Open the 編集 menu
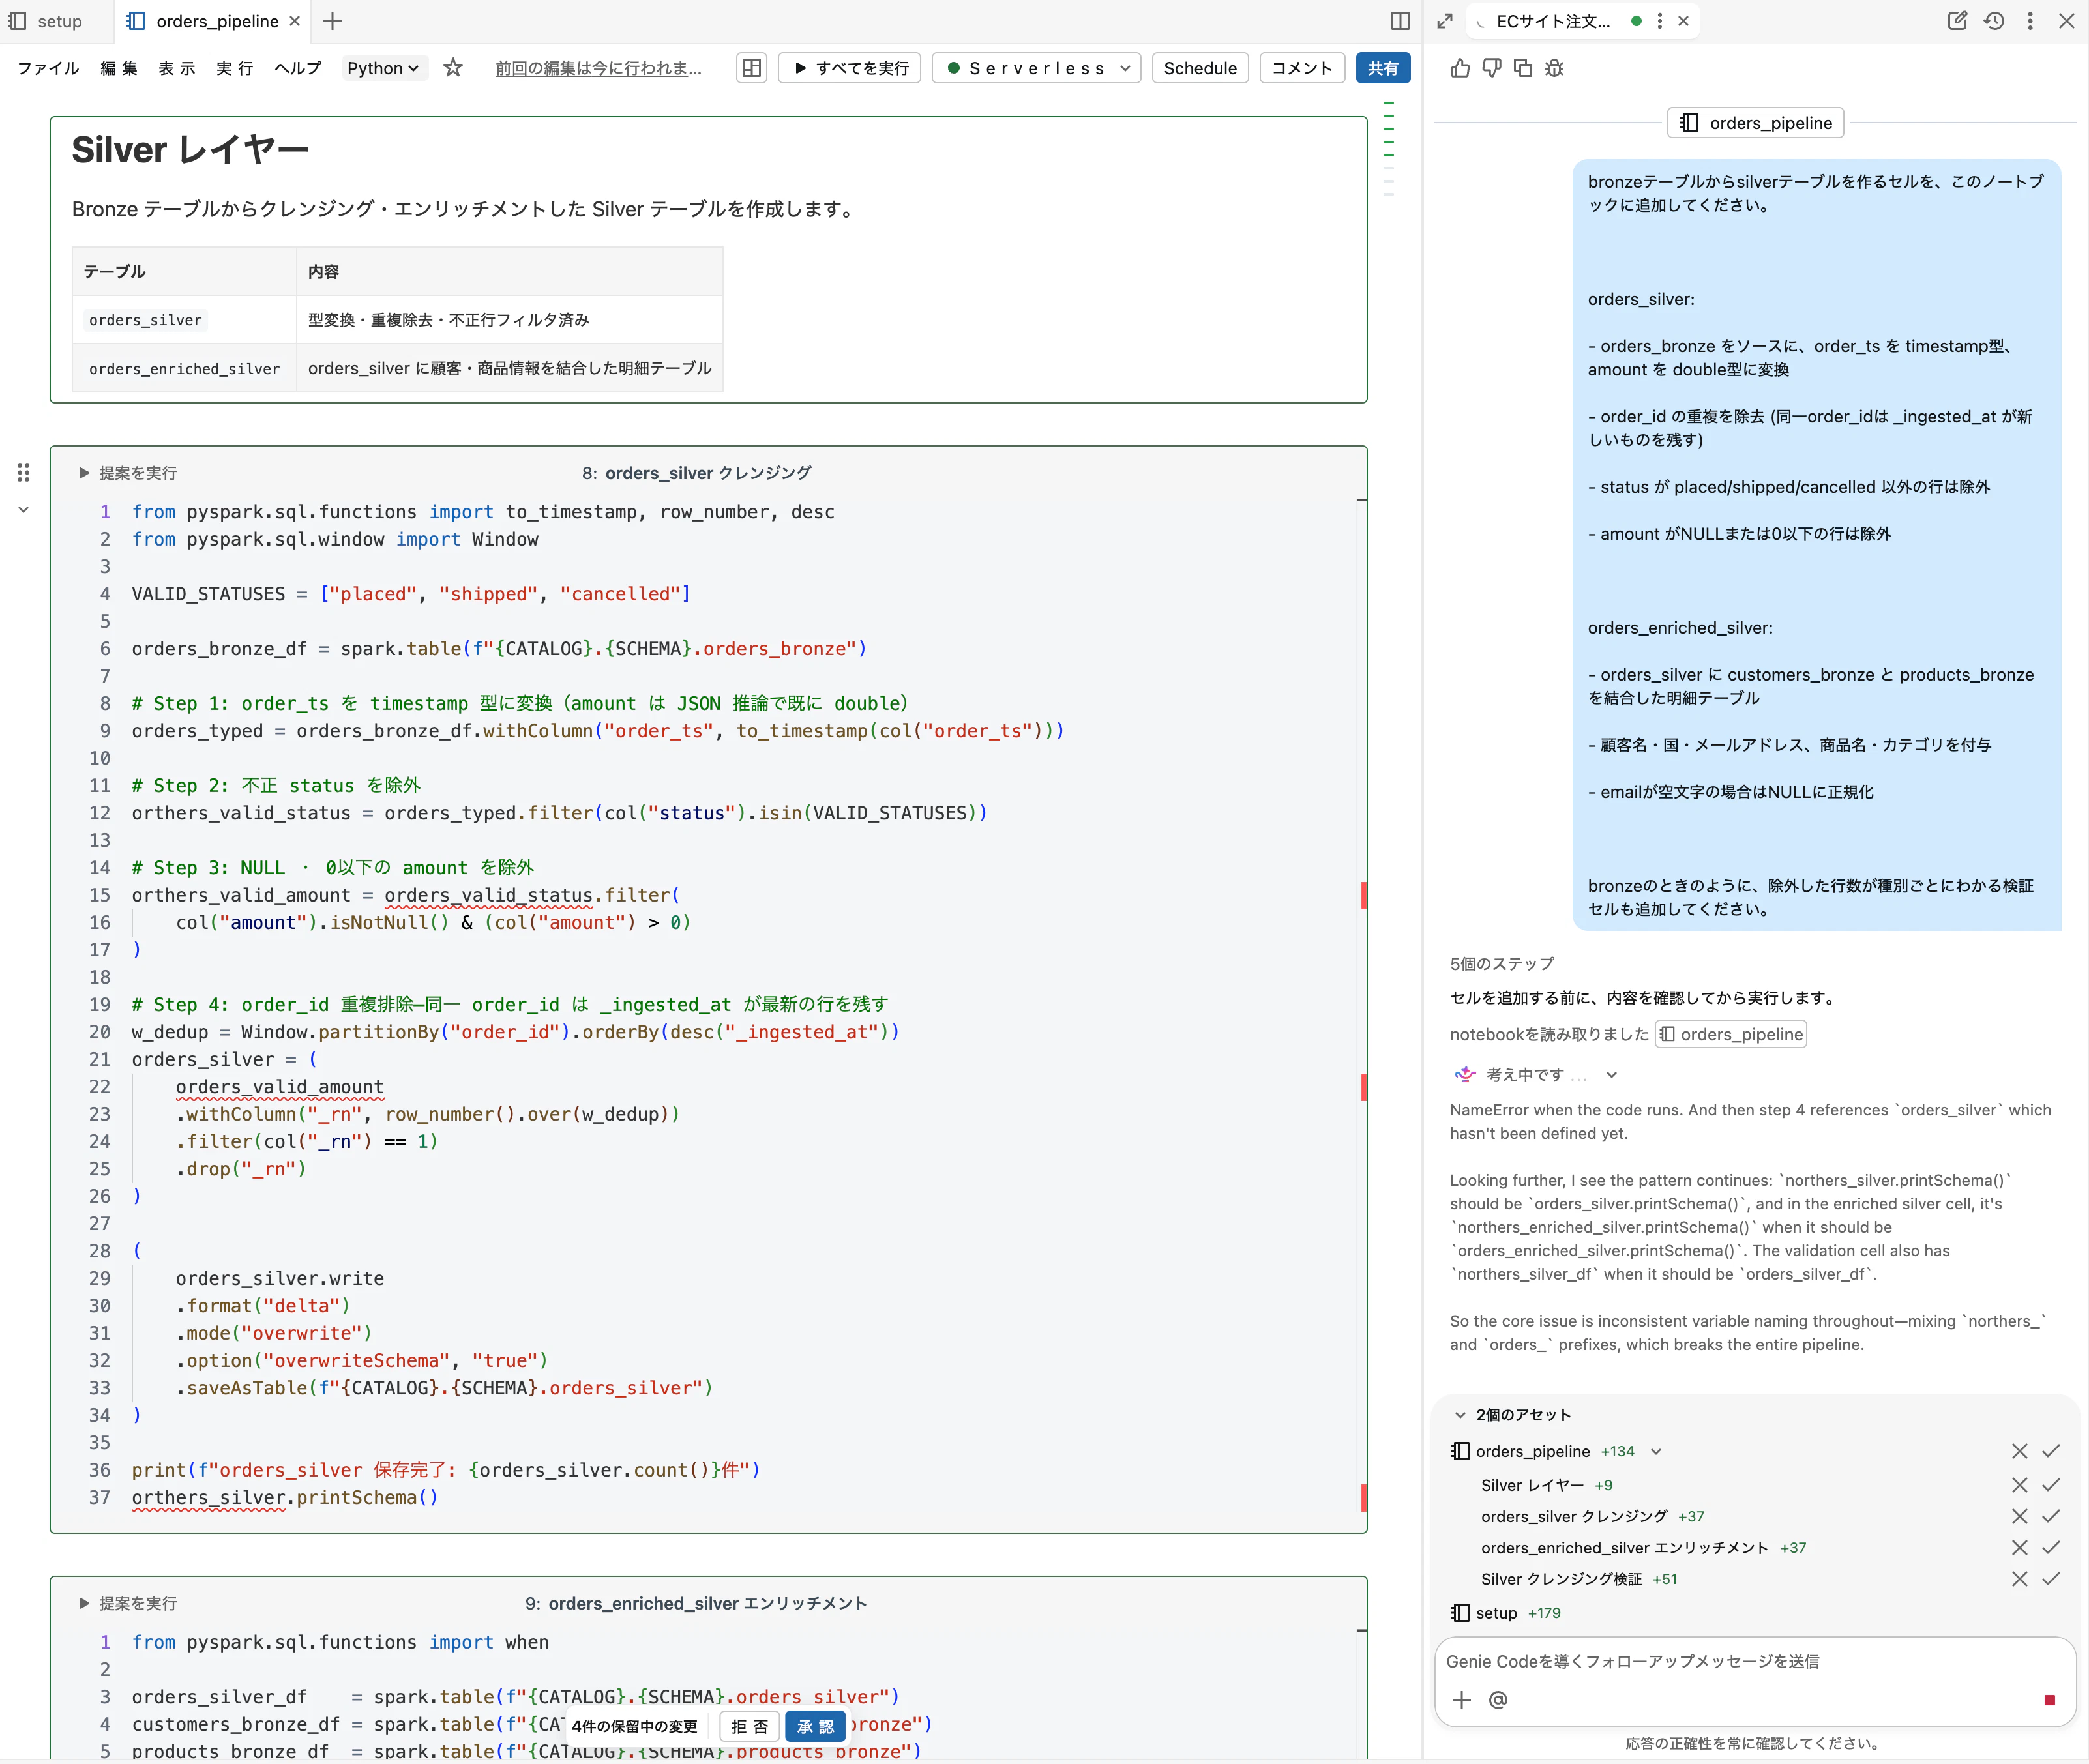The height and width of the screenshot is (1764, 2089). click(119, 68)
